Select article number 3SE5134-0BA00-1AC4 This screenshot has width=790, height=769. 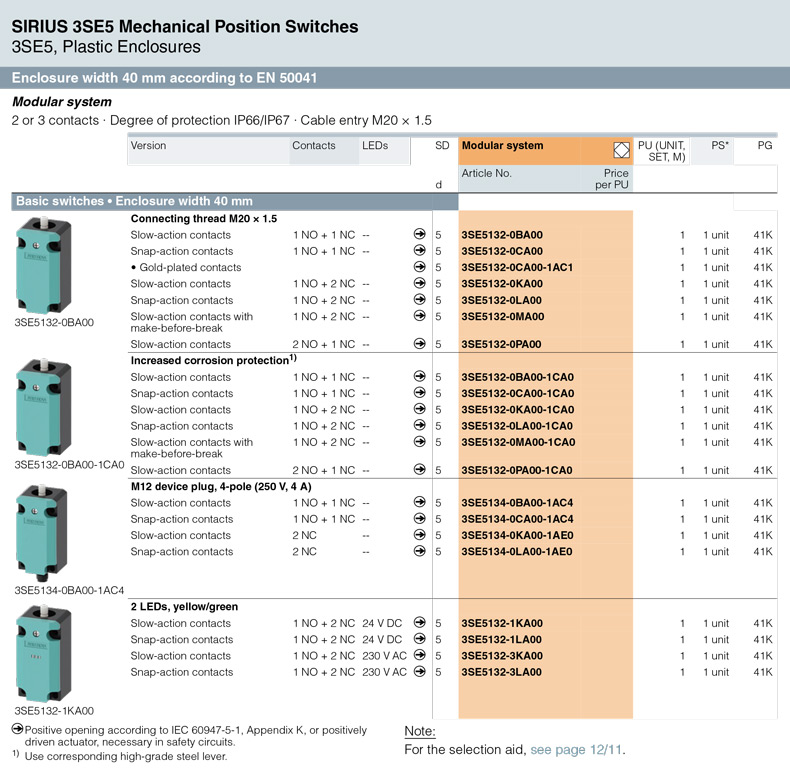click(x=517, y=503)
